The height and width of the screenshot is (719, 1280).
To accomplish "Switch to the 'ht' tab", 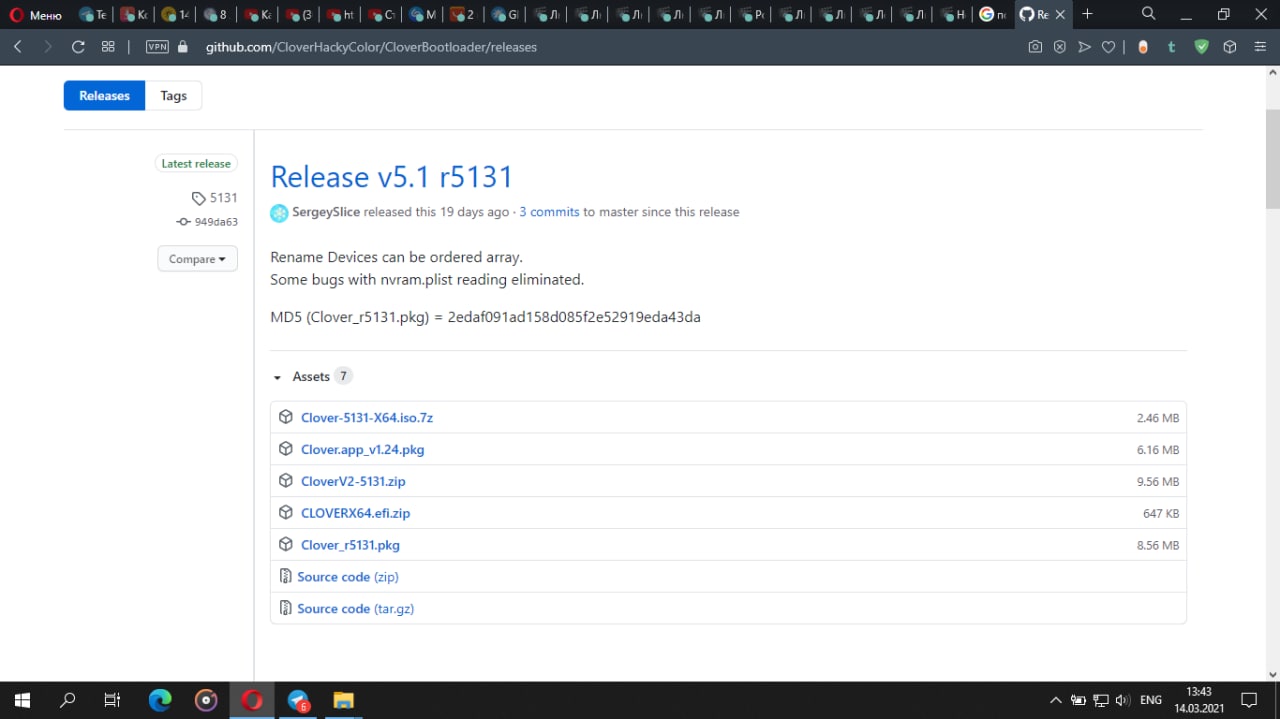I will point(341,15).
